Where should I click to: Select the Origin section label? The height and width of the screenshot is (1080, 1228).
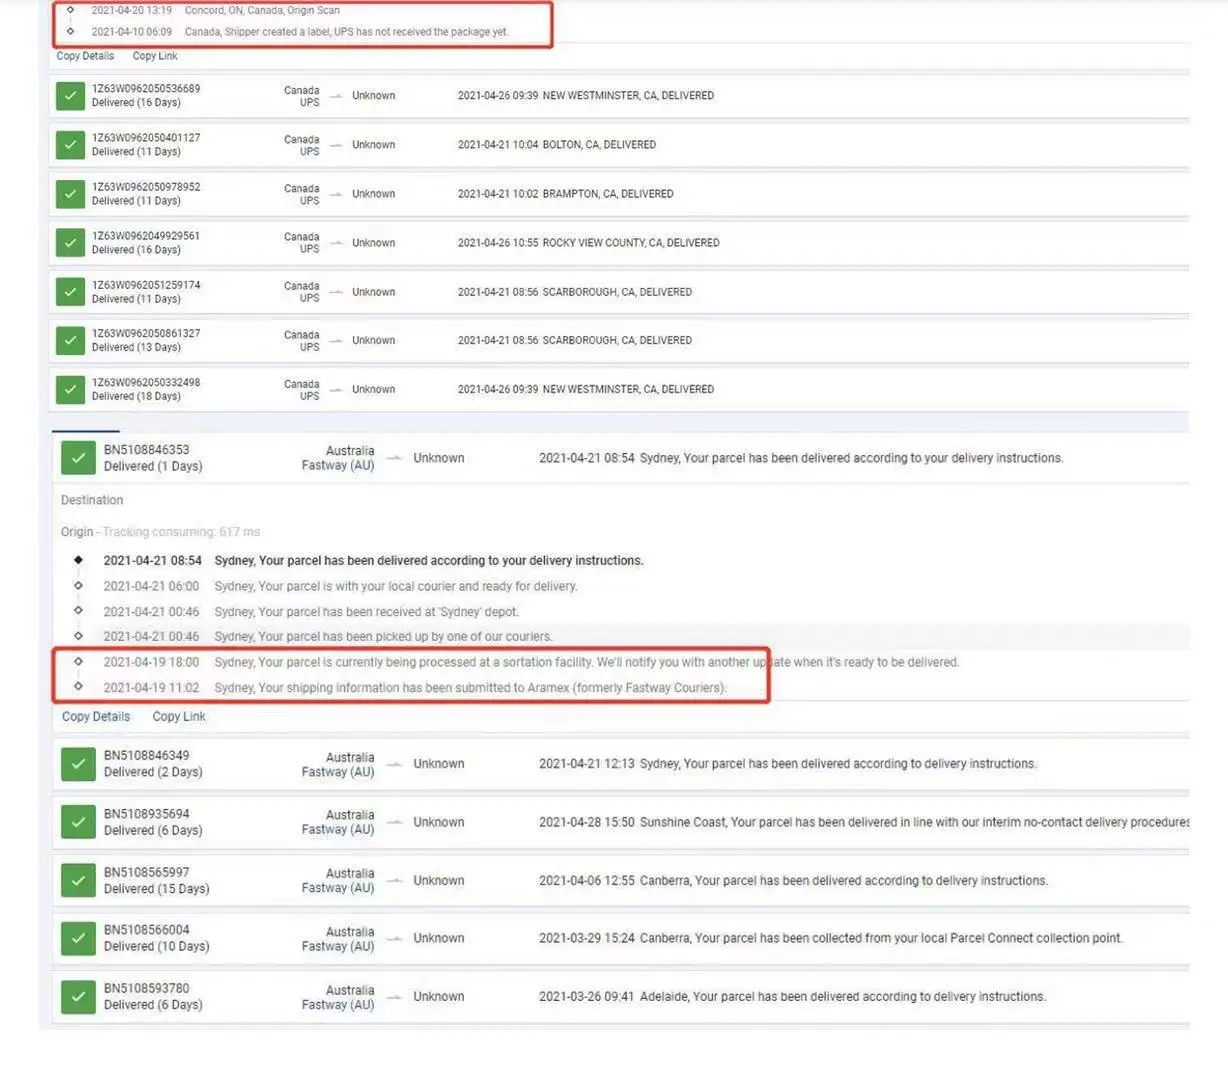[x=77, y=532]
